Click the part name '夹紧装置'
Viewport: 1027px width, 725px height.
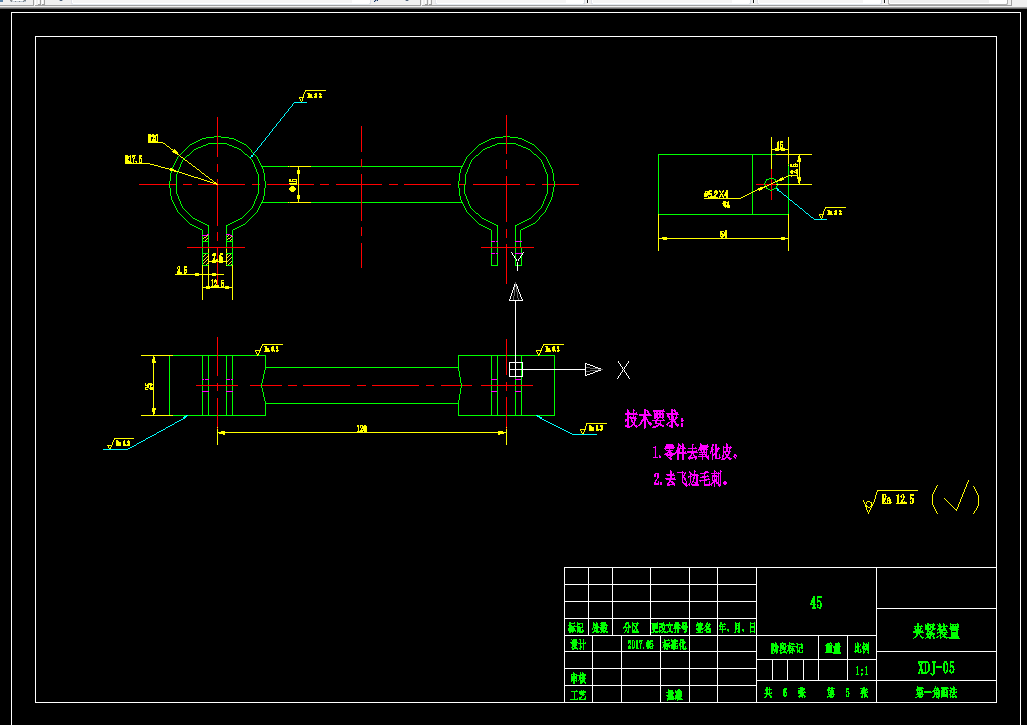coord(937,631)
